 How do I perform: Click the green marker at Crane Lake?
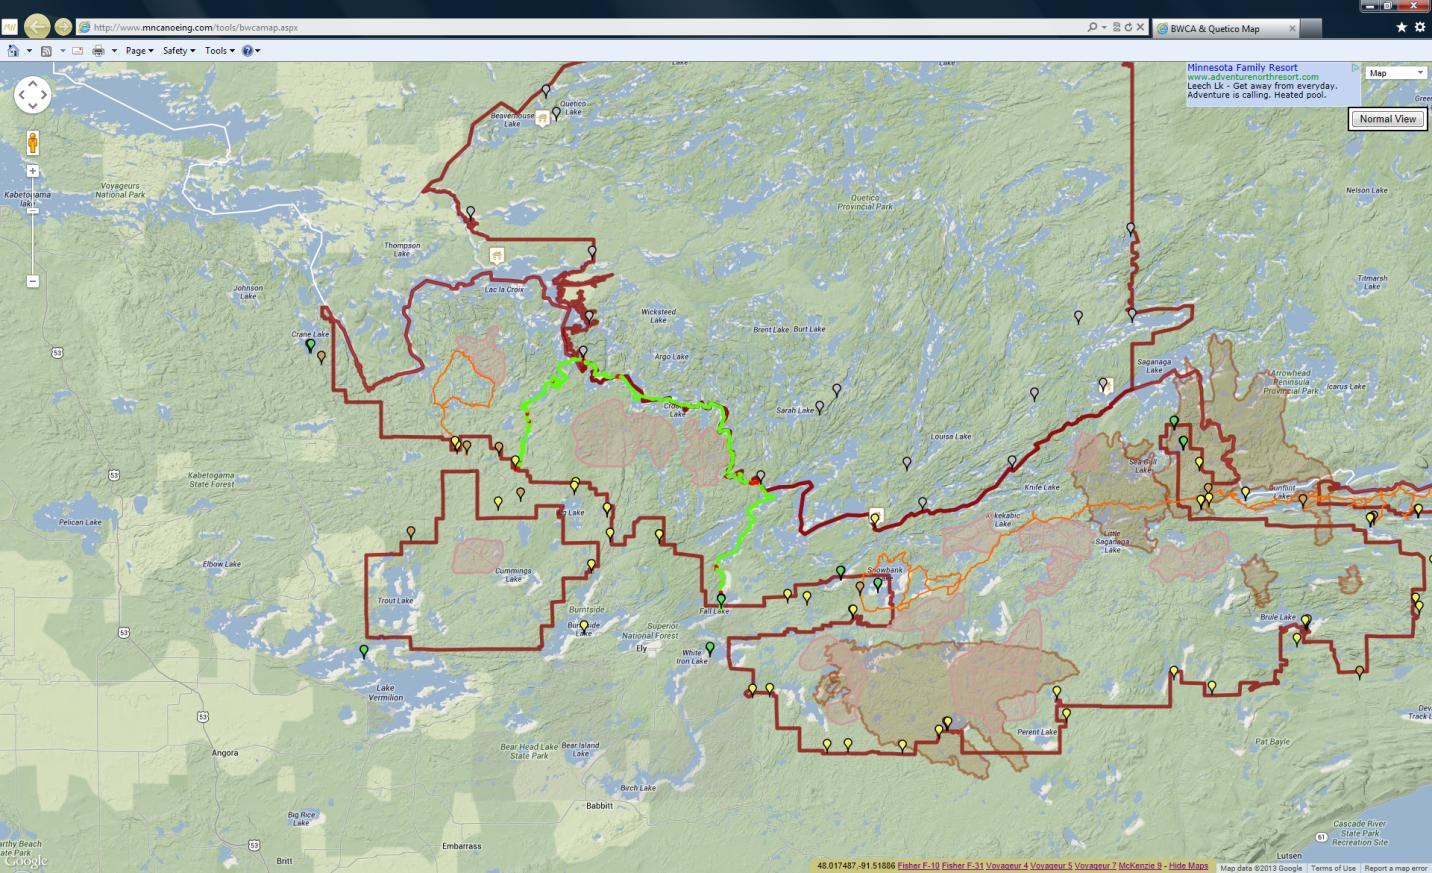click(x=310, y=345)
